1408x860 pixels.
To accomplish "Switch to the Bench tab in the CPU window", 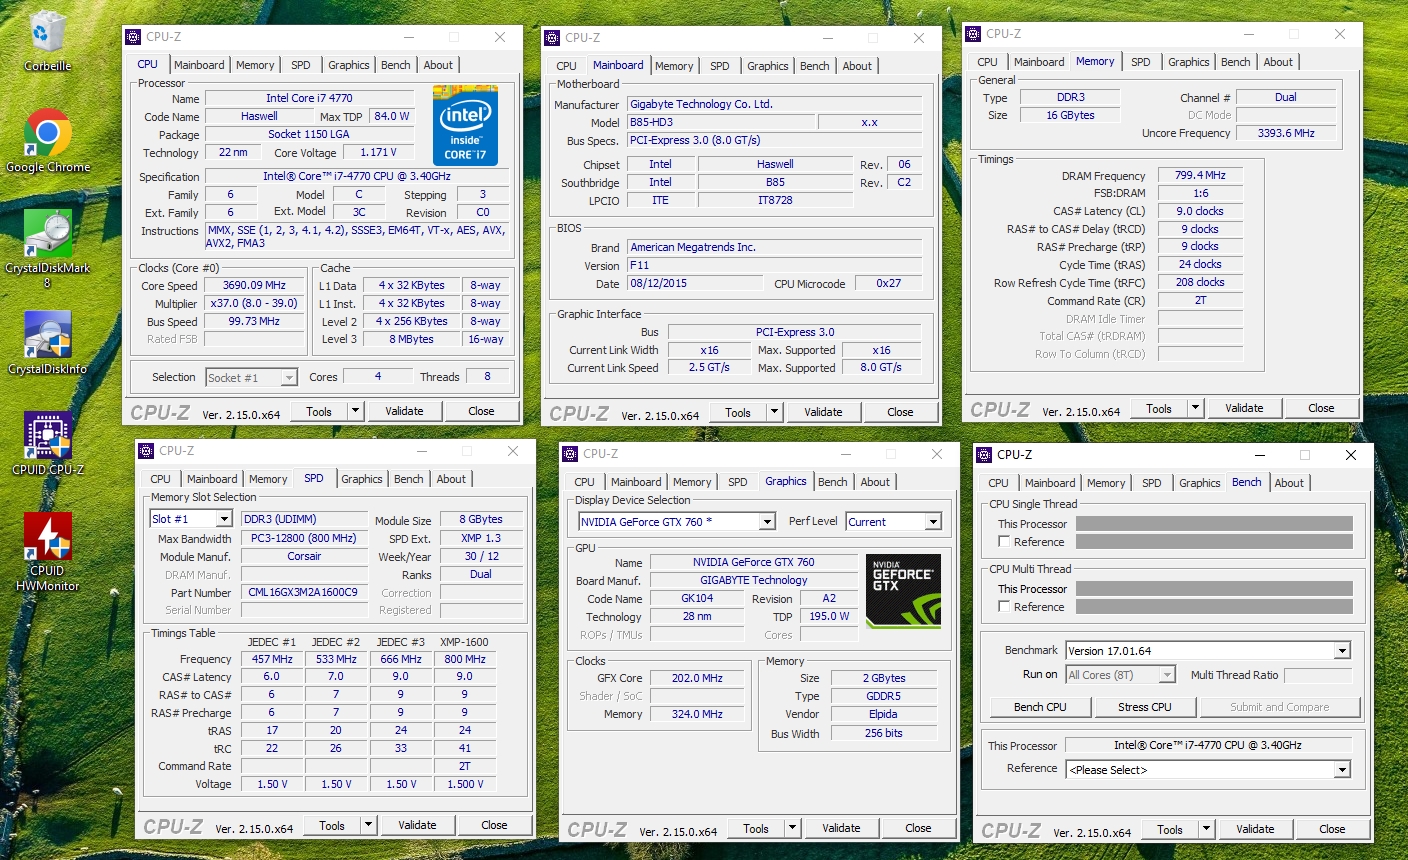I will tap(395, 65).
